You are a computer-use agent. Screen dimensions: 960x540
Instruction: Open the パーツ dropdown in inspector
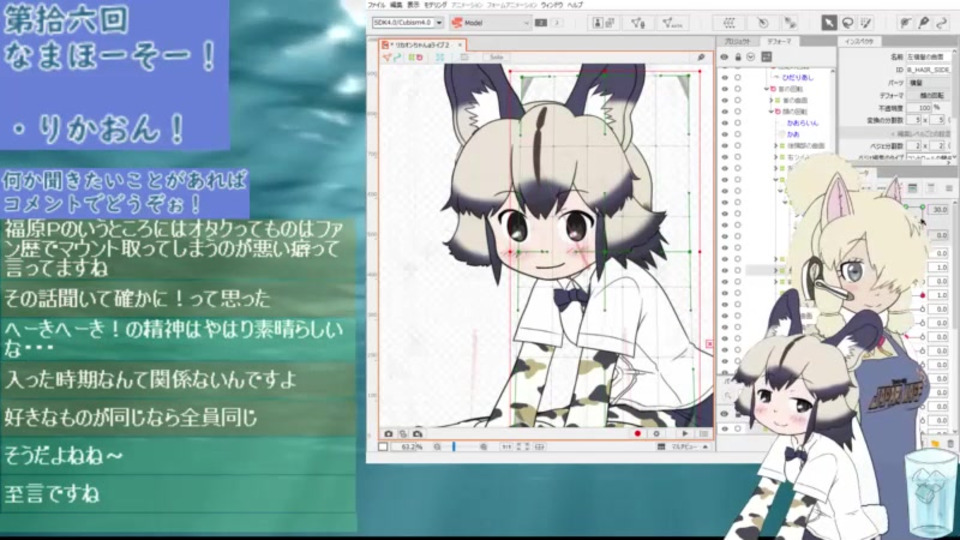coord(928,83)
